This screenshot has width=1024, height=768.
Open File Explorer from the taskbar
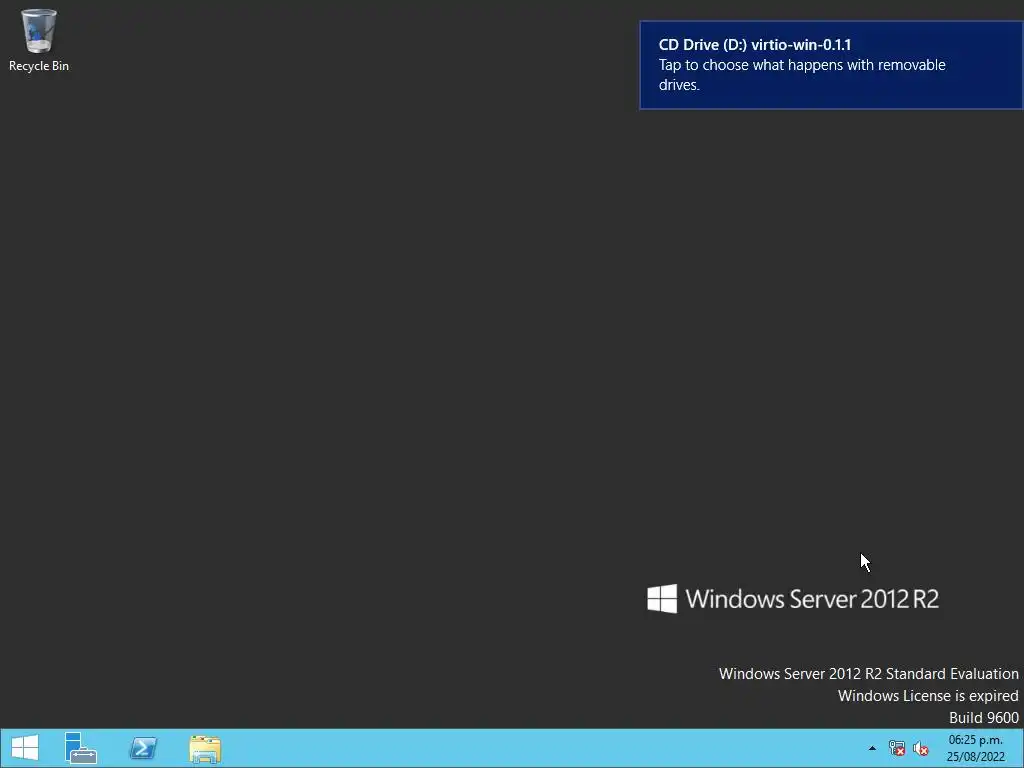205,748
